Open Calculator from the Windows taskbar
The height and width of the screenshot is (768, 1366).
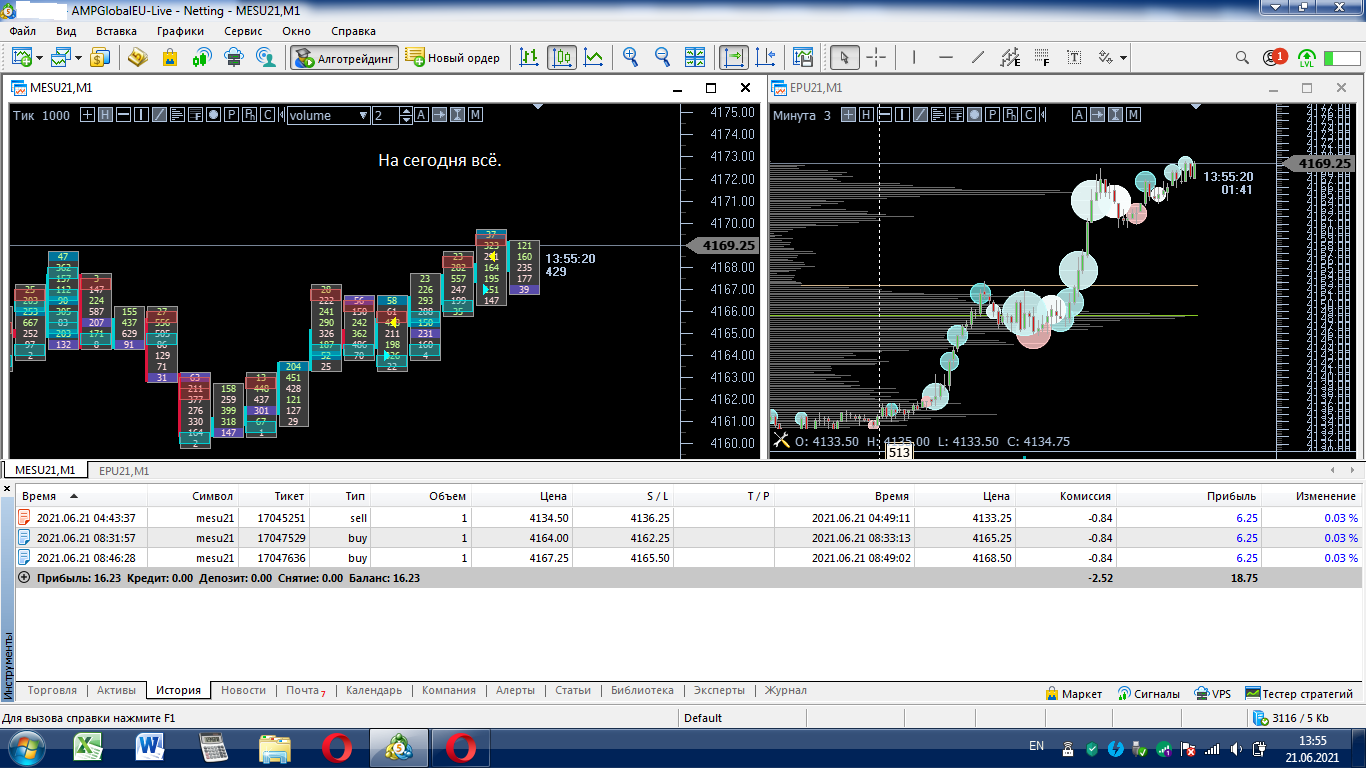(213, 747)
